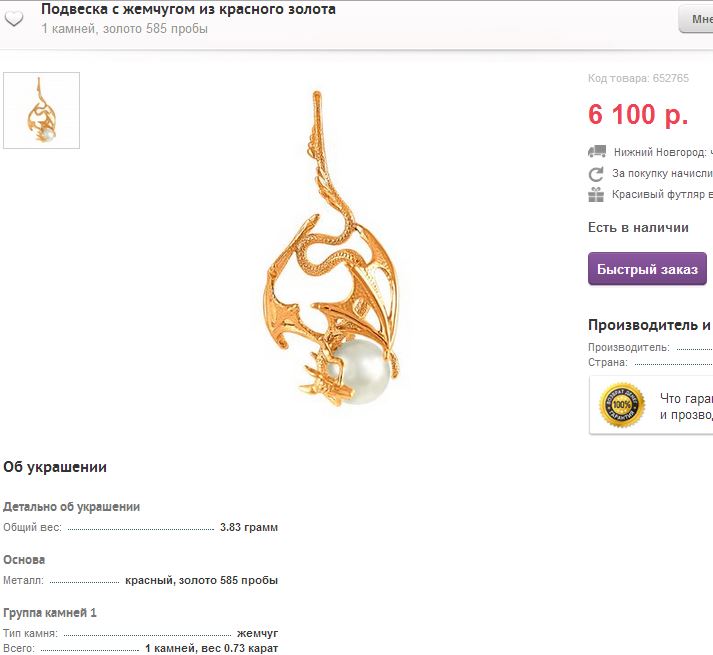The image size is (713, 655).
Task: Click the product title Подвеска с жемчугом
Action: tap(188, 9)
